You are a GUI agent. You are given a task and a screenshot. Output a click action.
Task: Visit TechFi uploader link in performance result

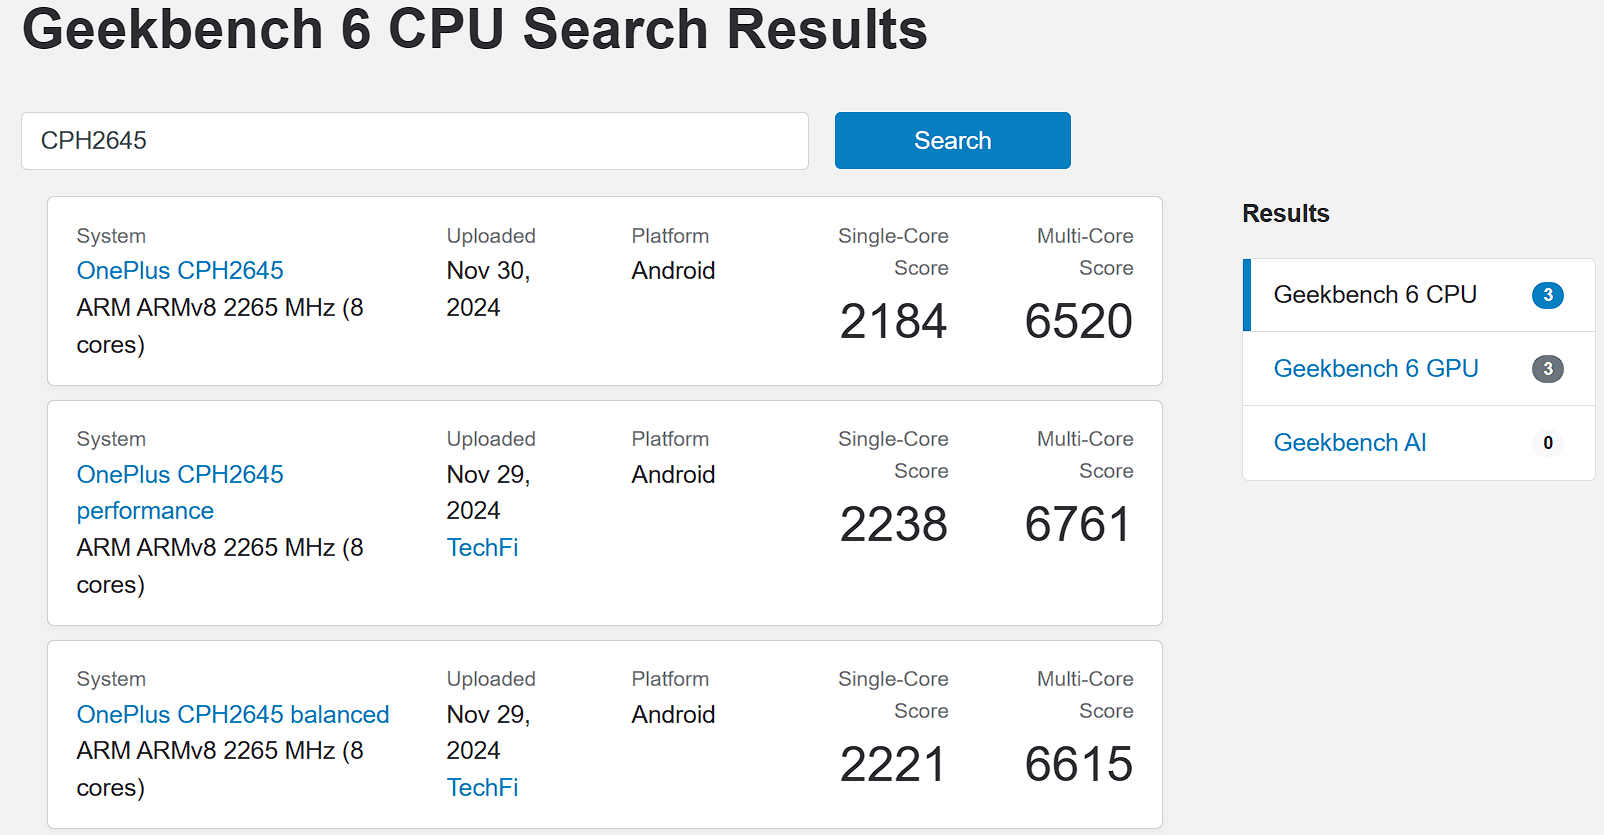coord(482,548)
